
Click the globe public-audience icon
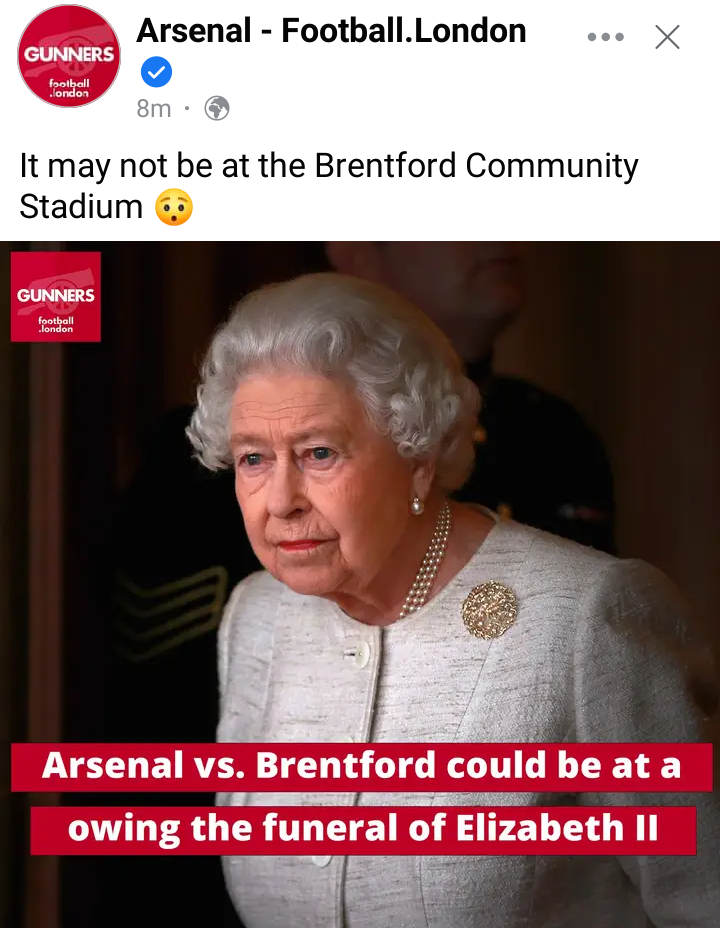pyautogui.click(x=217, y=108)
